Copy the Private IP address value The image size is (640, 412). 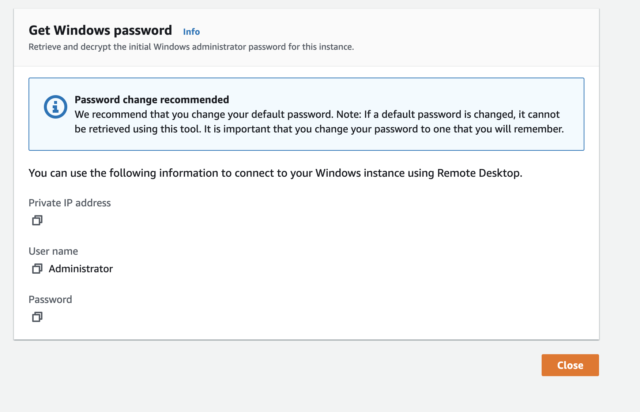coord(37,220)
